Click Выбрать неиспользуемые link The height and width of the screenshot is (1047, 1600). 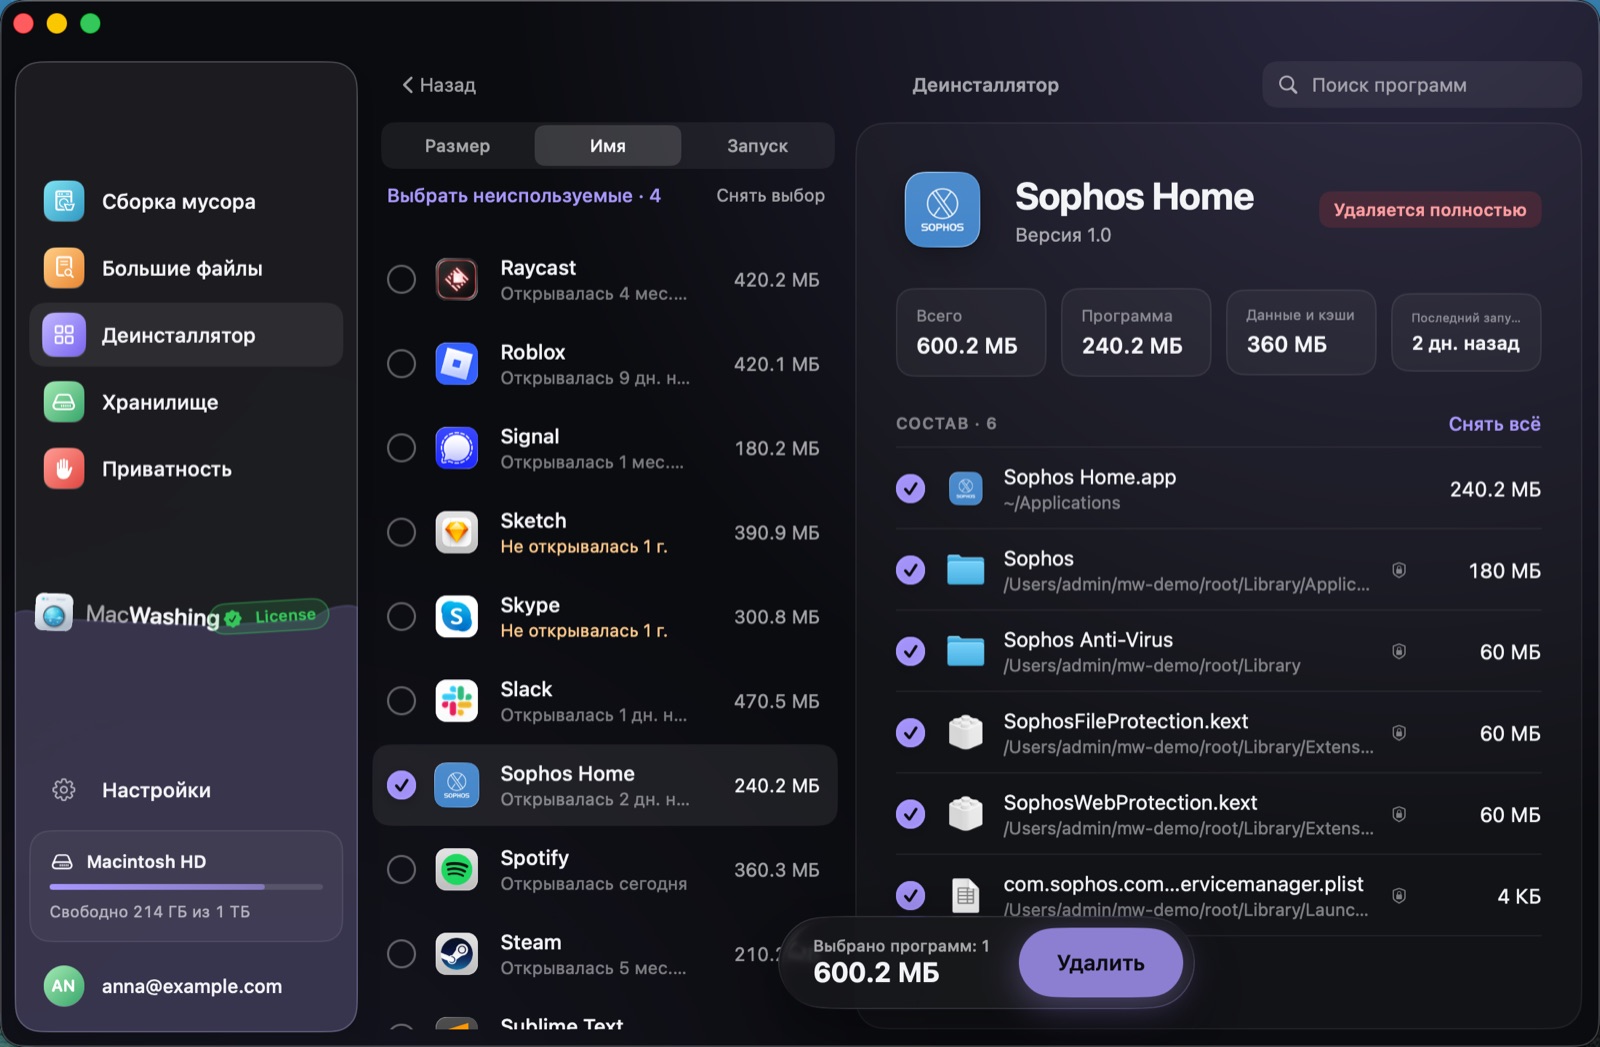click(x=524, y=196)
